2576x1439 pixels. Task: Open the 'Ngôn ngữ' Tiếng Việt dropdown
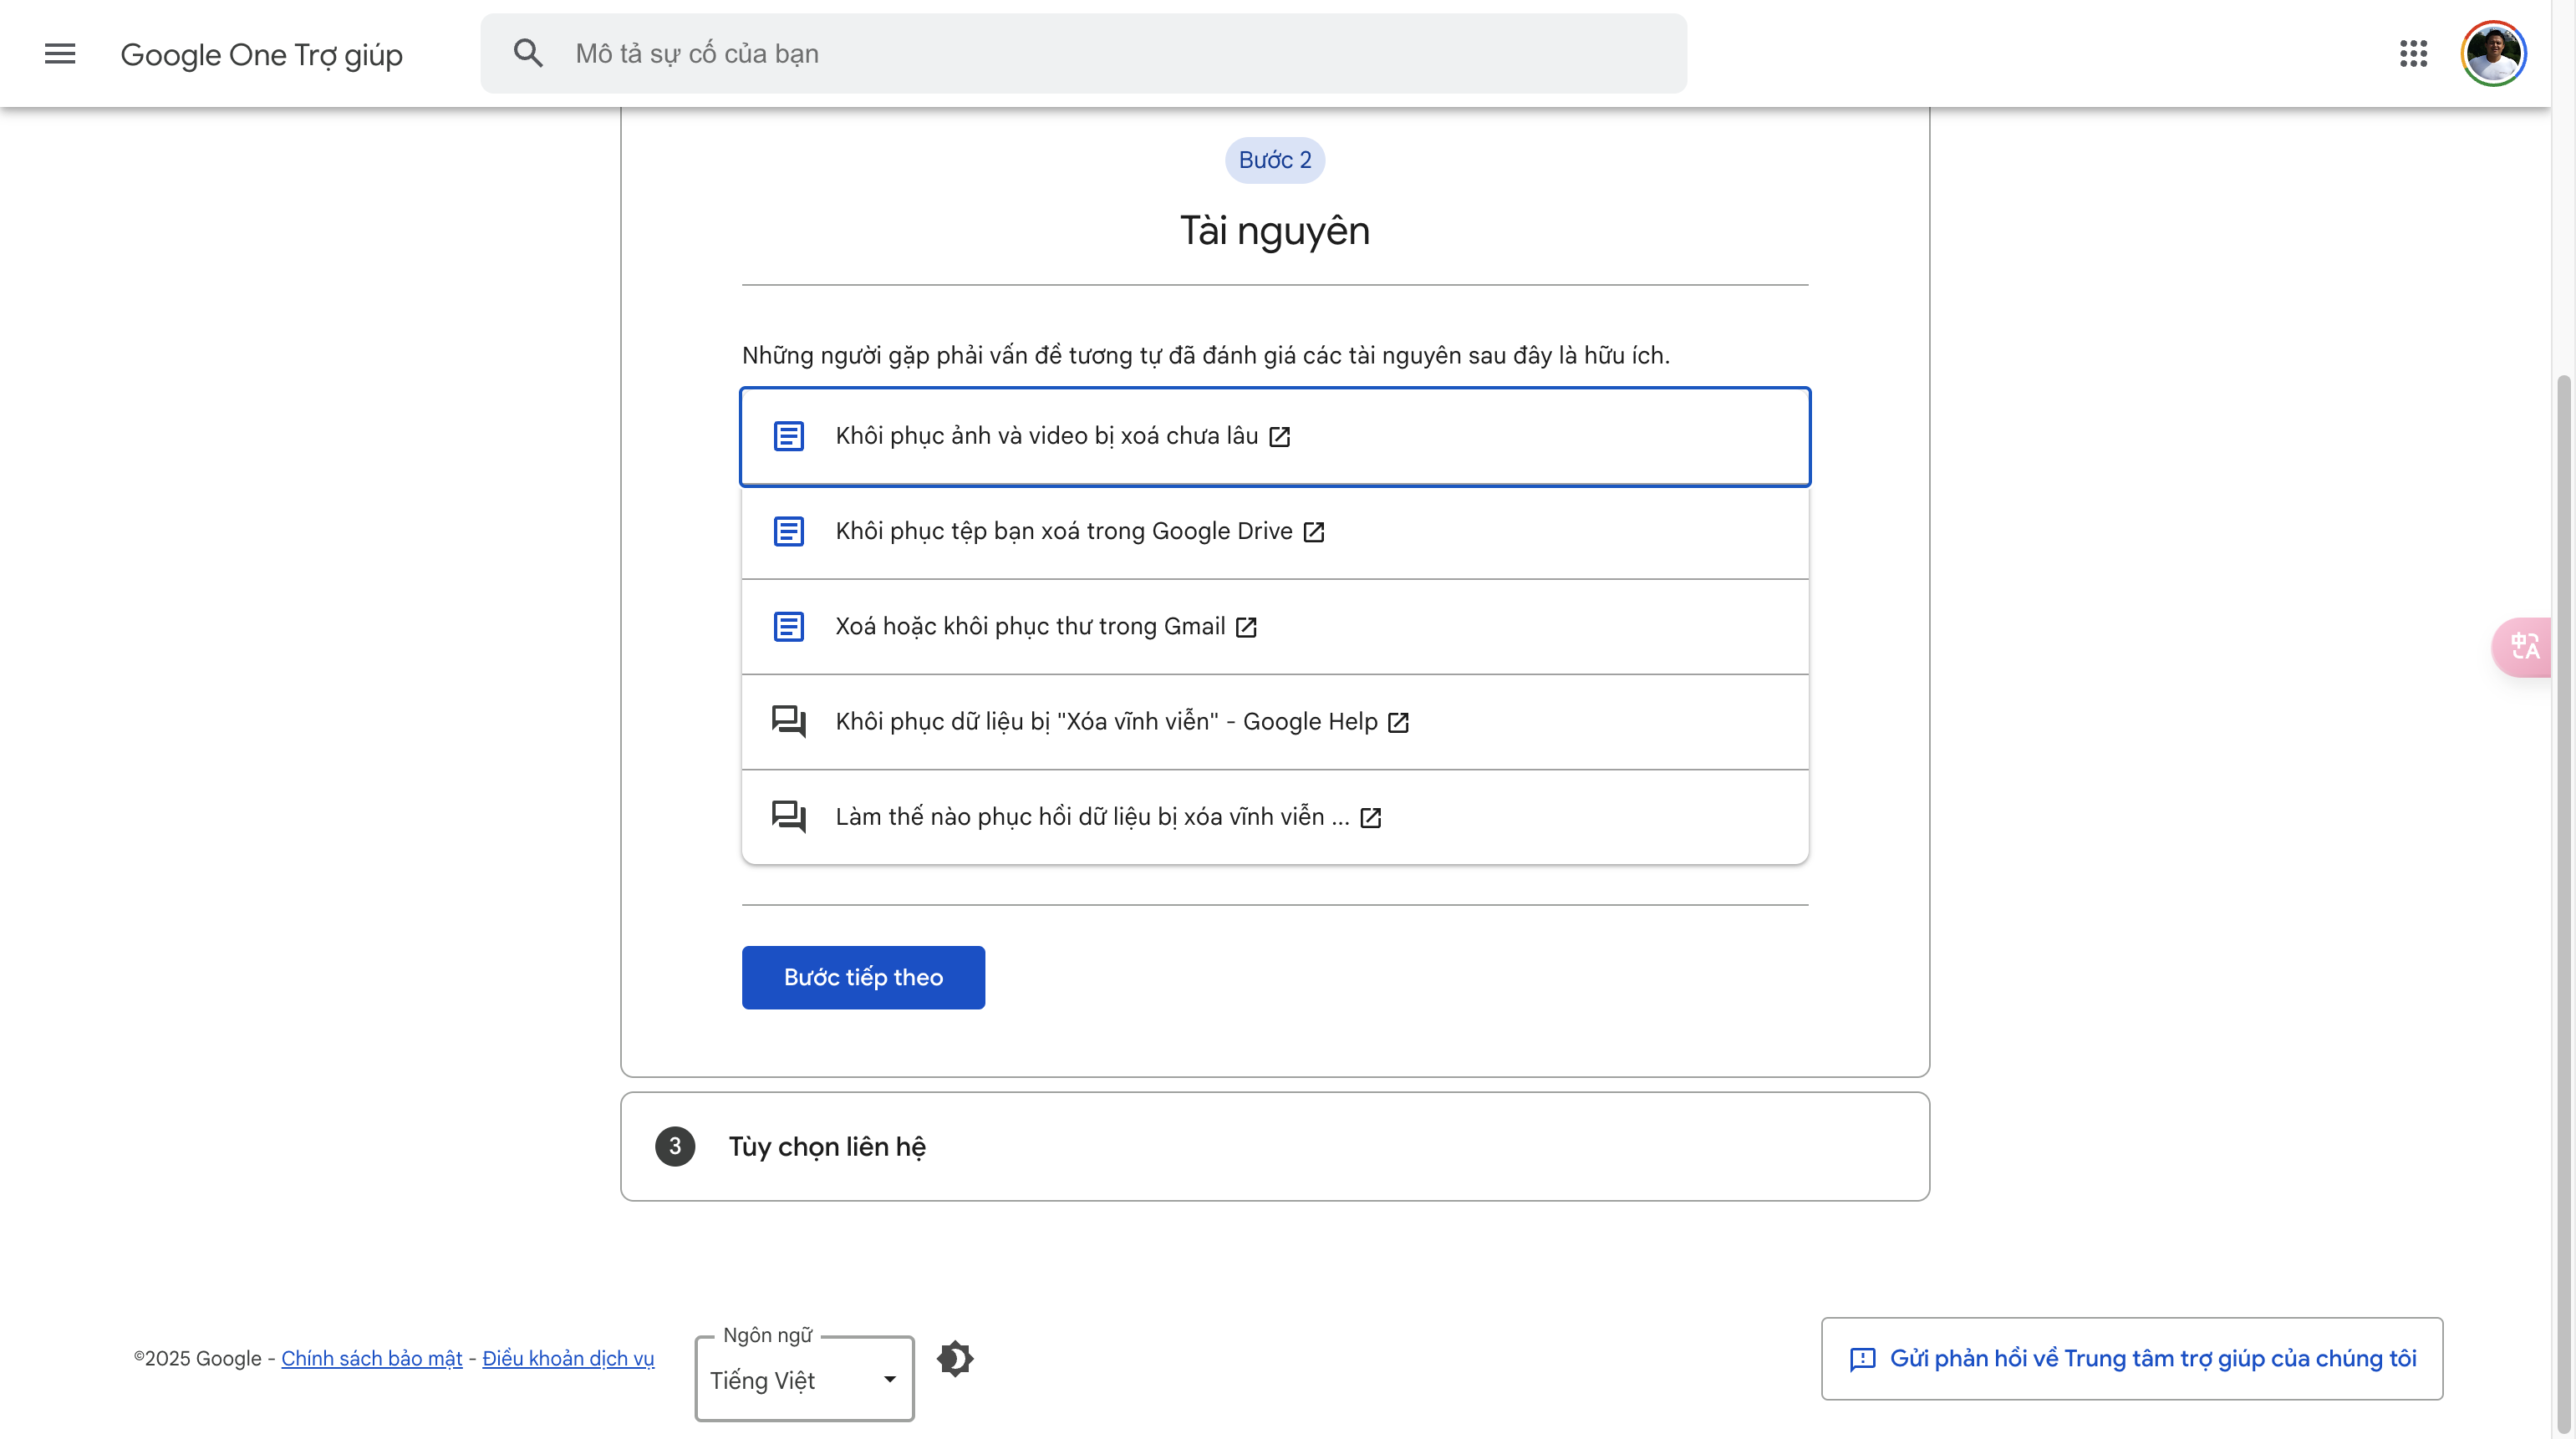[x=804, y=1379]
